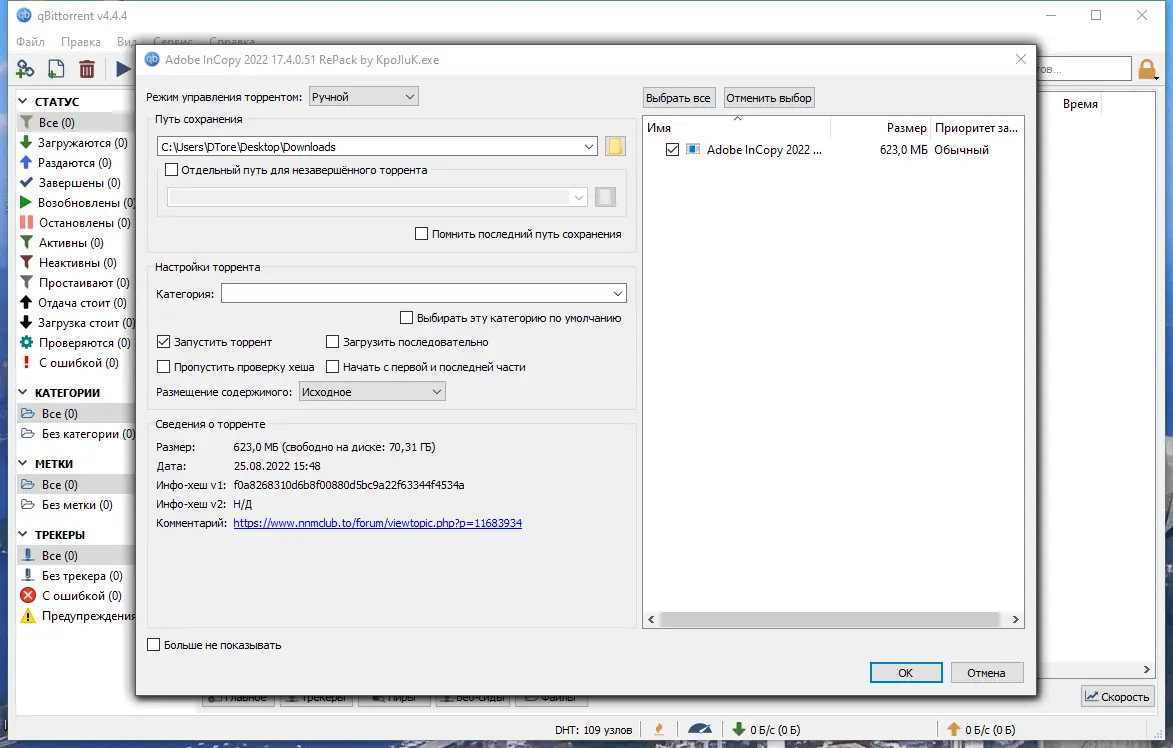This screenshot has height=748, width=1173.
Task: Collapse the СТАТУС section
Action: [23, 102]
